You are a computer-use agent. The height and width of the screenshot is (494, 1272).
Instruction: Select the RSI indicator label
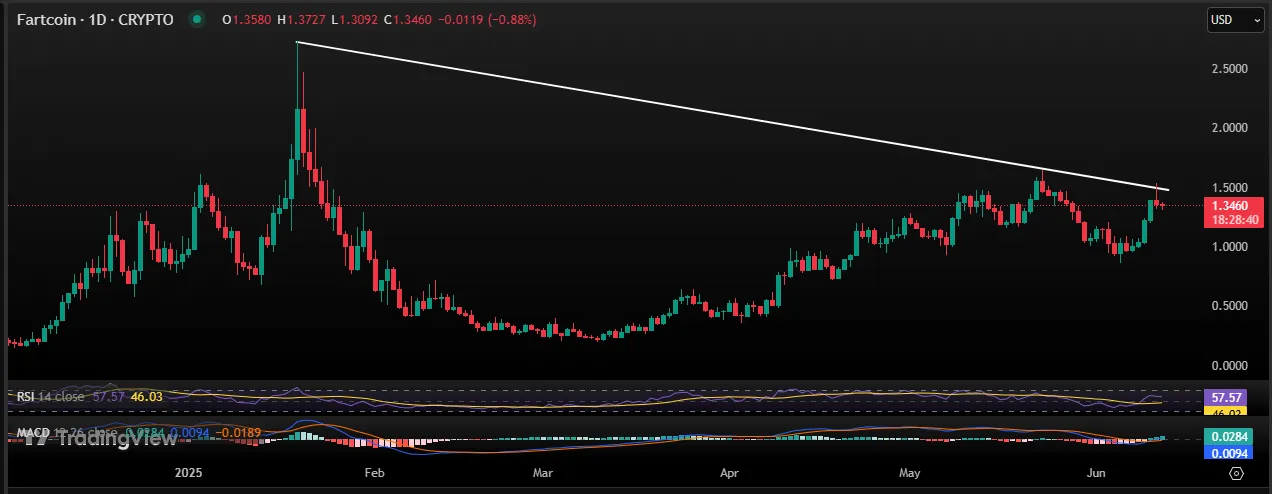(x=28, y=397)
